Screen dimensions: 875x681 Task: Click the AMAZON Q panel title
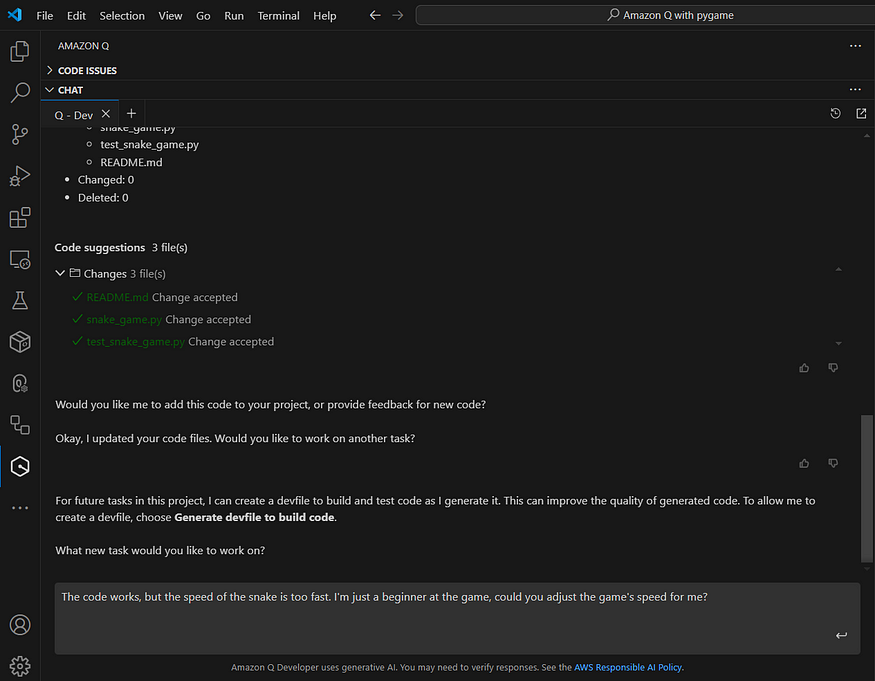83,46
